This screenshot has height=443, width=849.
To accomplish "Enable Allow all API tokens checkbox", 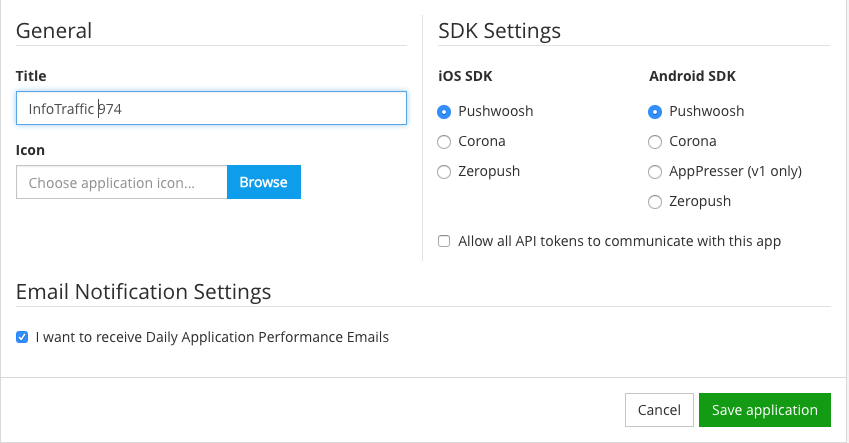I will click(444, 241).
